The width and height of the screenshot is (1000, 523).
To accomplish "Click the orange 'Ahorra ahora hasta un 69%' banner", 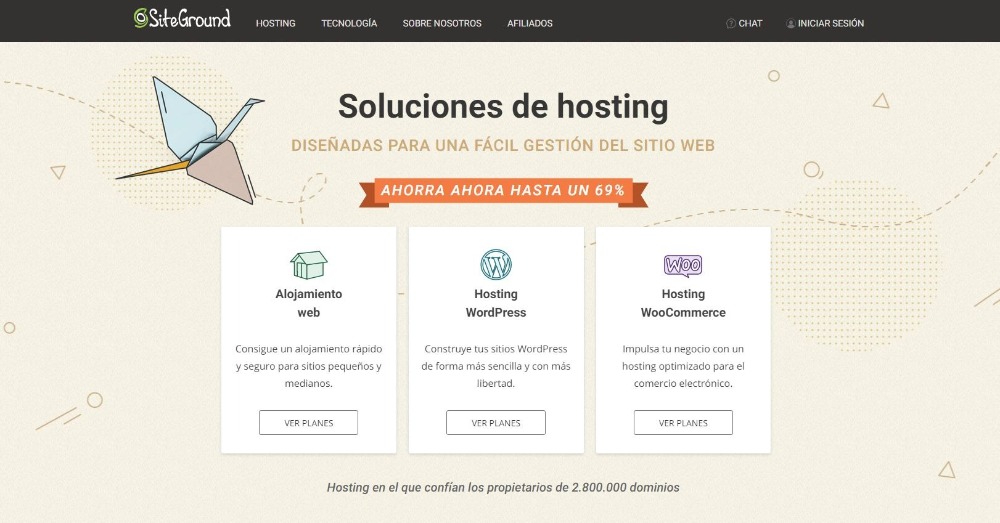I will click(x=503, y=191).
